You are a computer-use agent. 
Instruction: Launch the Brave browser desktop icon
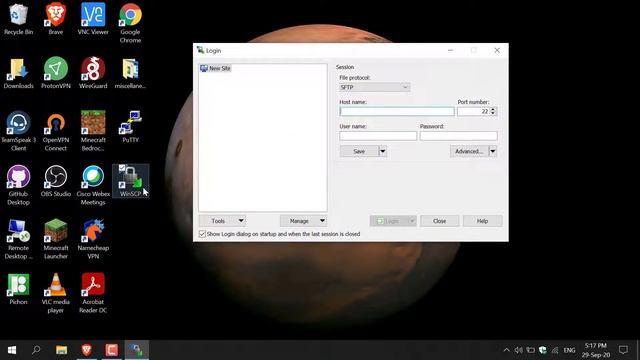(56, 19)
